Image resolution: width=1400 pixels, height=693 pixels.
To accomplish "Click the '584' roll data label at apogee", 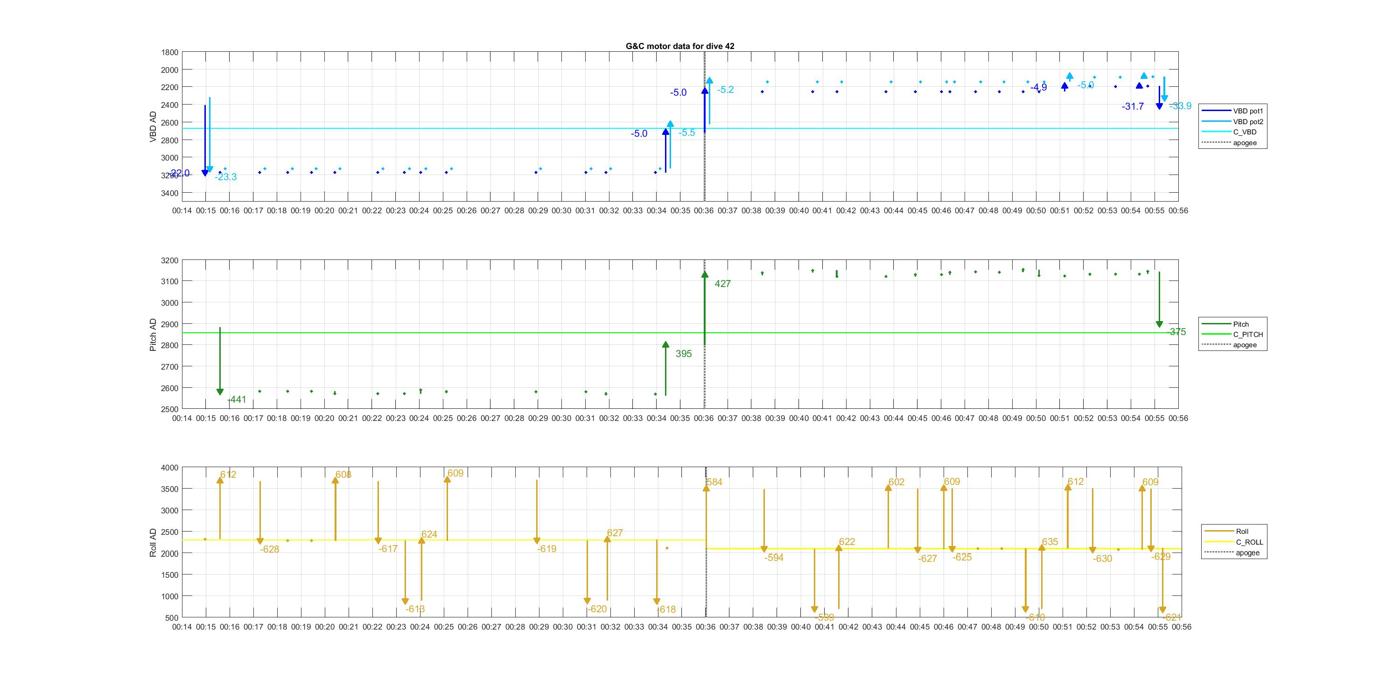I will 714,483.
